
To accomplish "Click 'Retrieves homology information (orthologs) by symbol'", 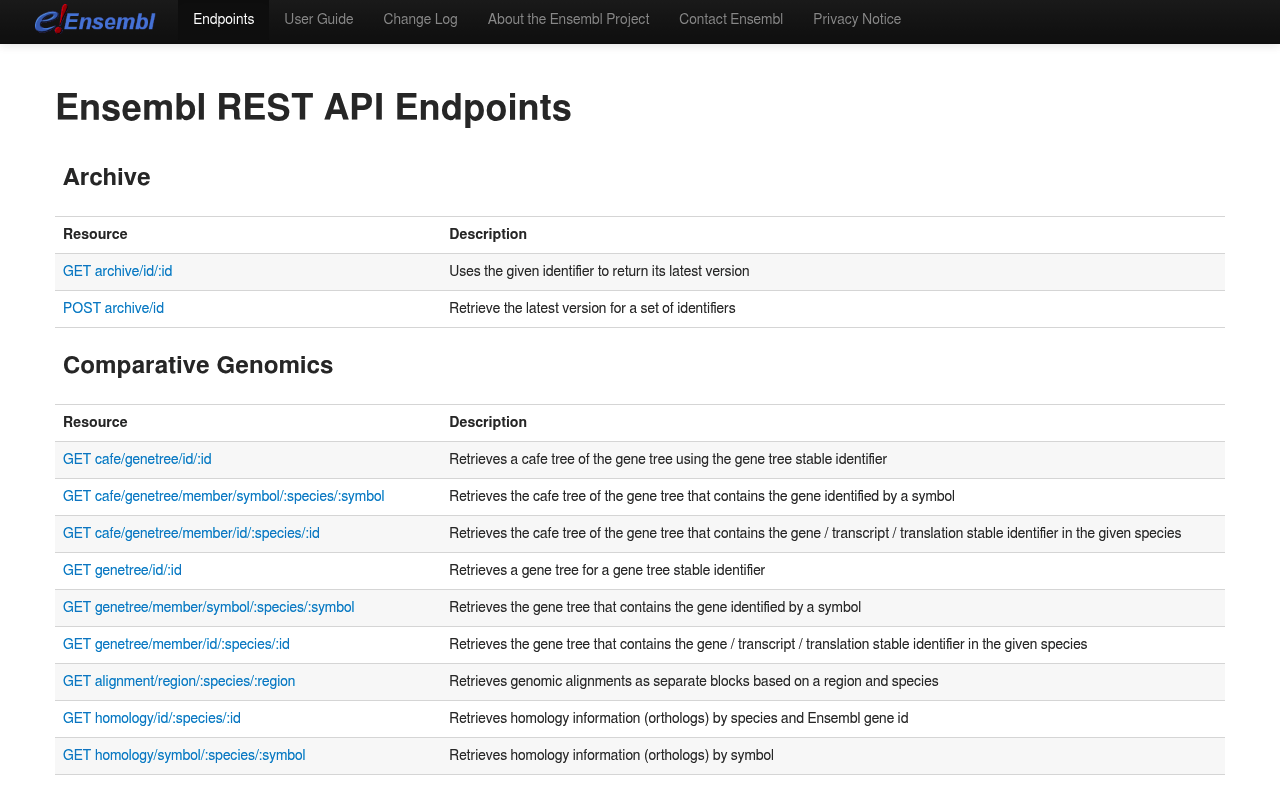I will tap(611, 755).
